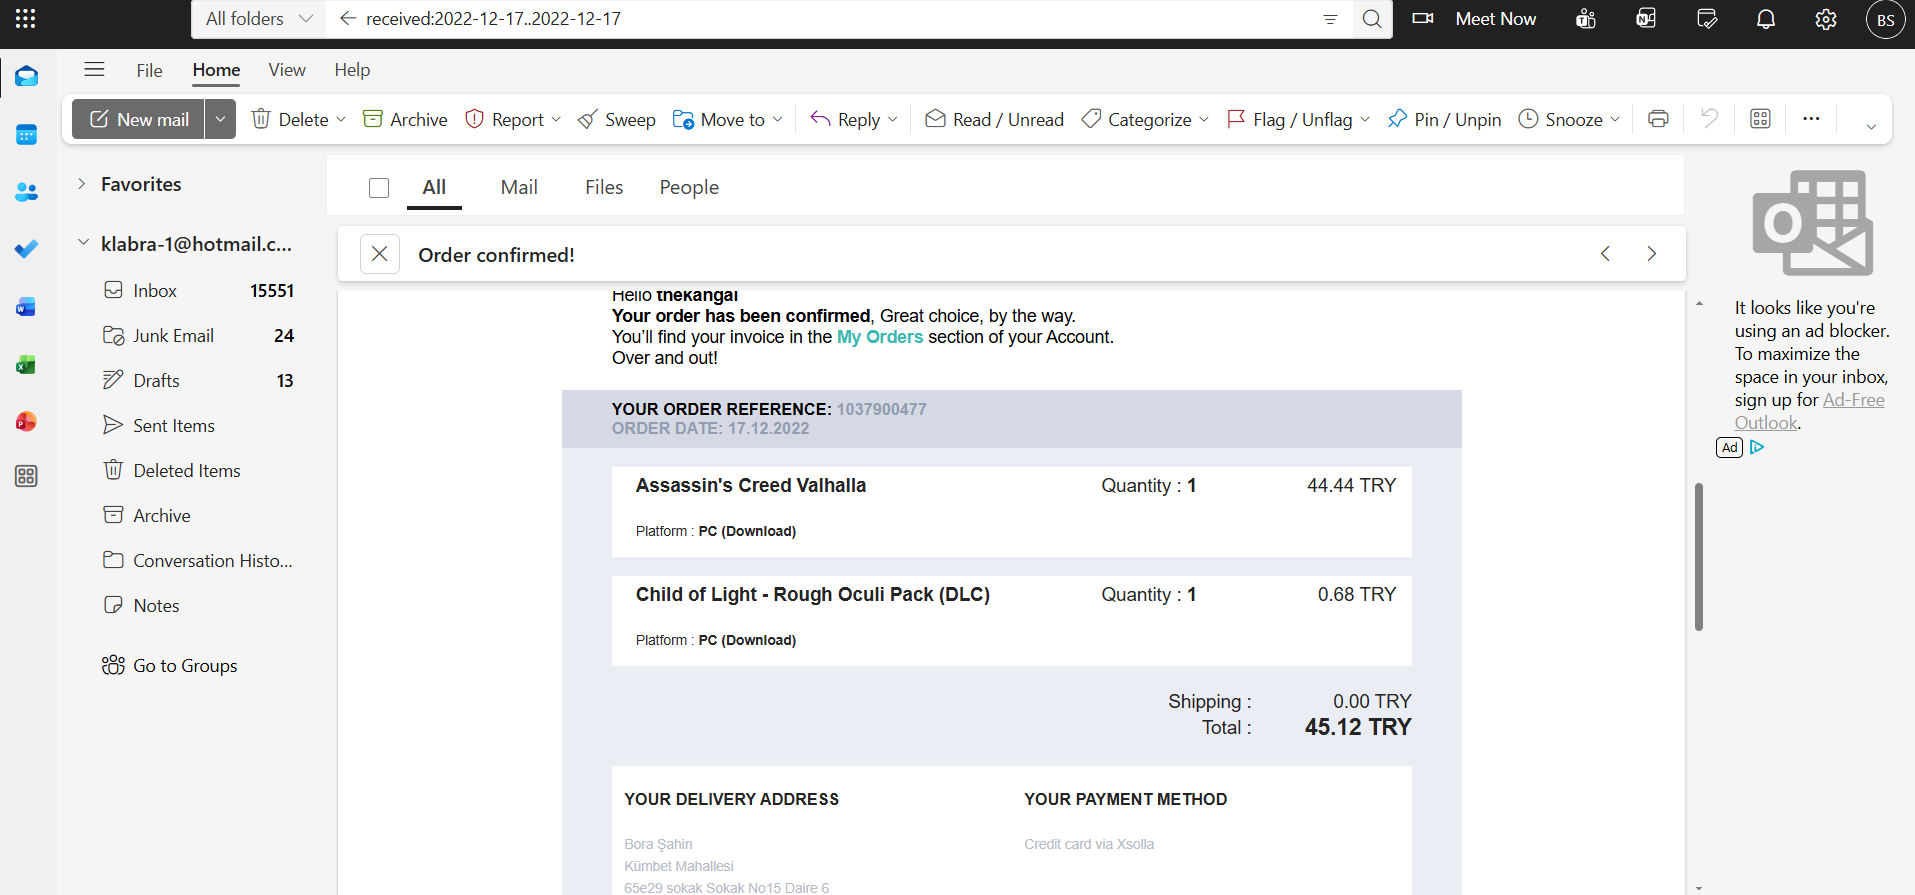Archive the open message
This screenshot has height=895, width=1915.
coord(405,119)
